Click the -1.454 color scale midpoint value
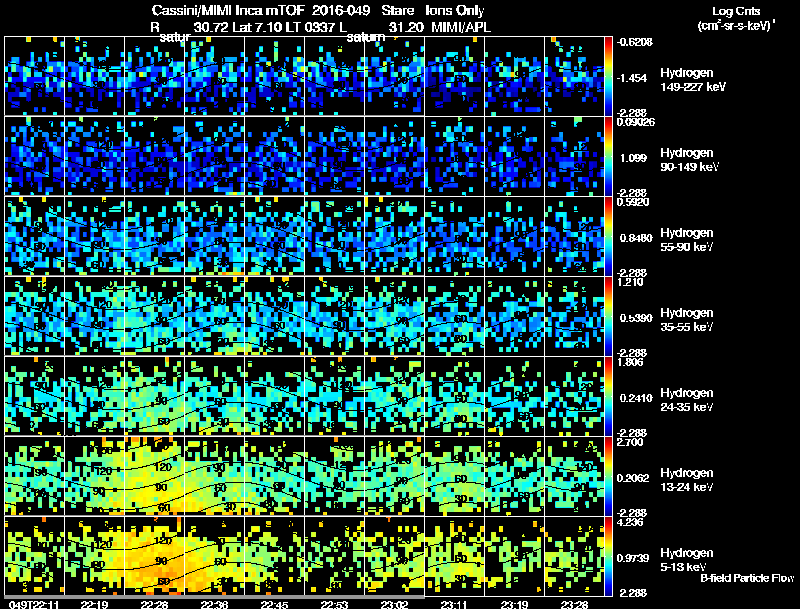The width and height of the screenshot is (800, 609). coord(632,78)
